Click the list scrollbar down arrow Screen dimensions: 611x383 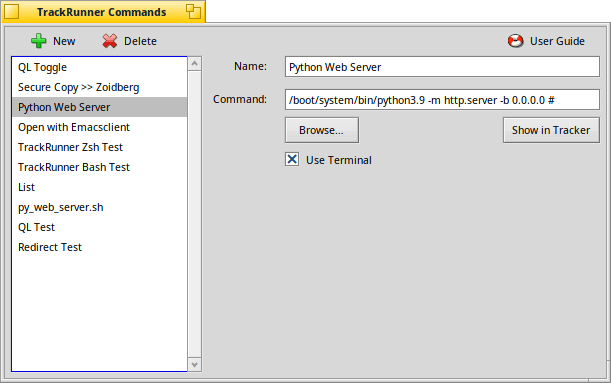pyautogui.click(x=194, y=365)
